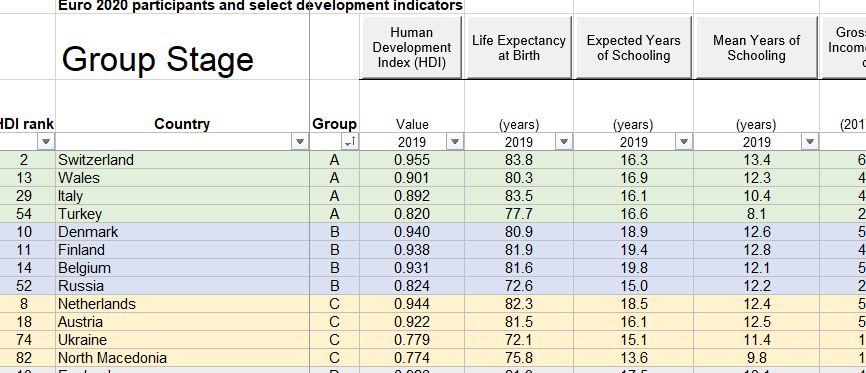
Task: Select Belgium's expected schooling value 19.8
Action: pos(633,267)
